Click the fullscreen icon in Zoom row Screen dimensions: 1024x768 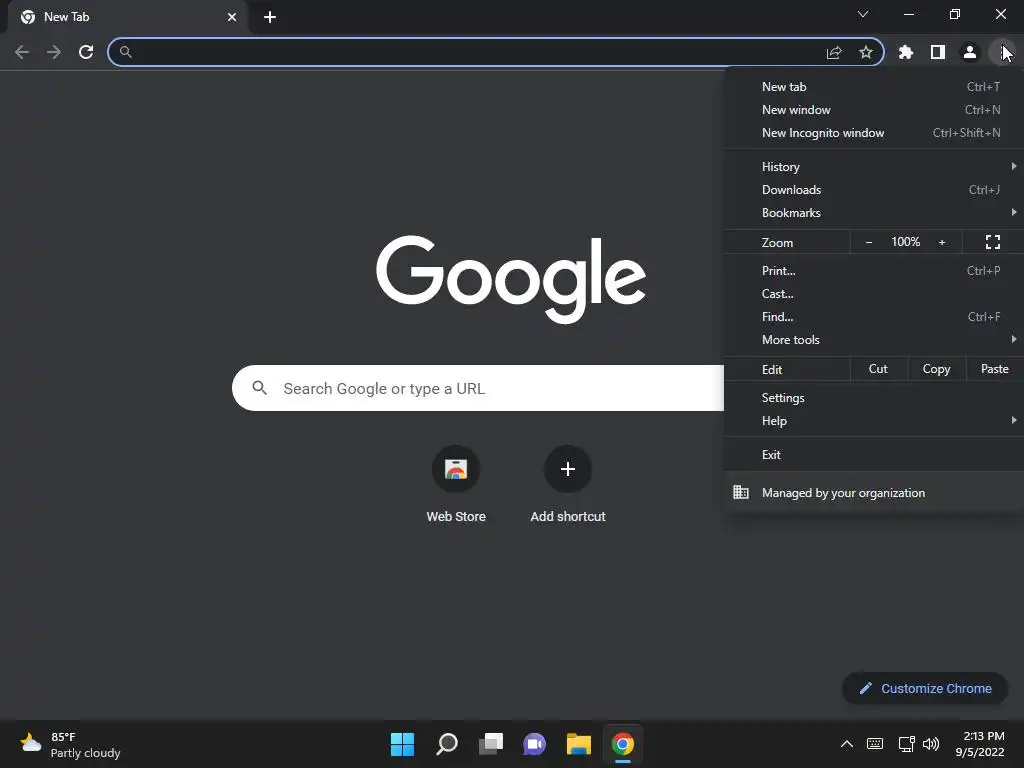tap(993, 242)
